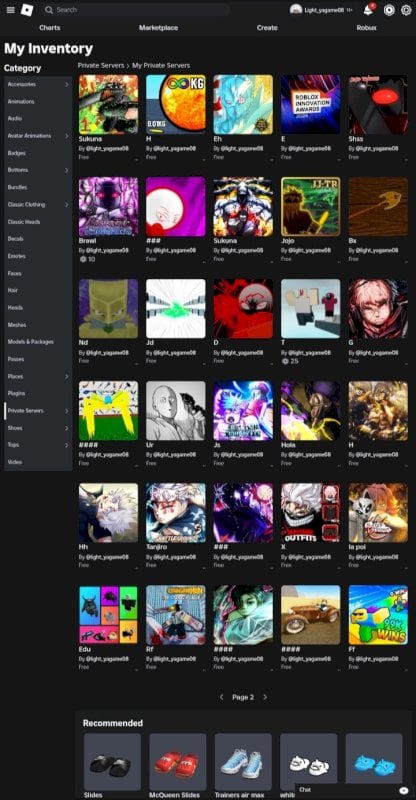Click inside the Search field
The height and width of the screenshot is (800, 416).
136,10
